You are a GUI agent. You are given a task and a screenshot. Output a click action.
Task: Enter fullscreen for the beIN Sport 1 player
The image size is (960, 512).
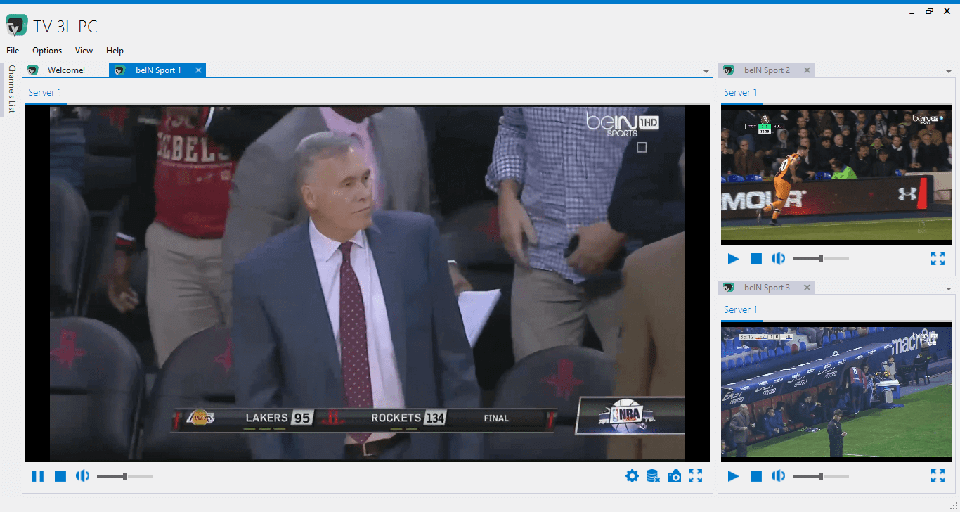pos(696,475)
